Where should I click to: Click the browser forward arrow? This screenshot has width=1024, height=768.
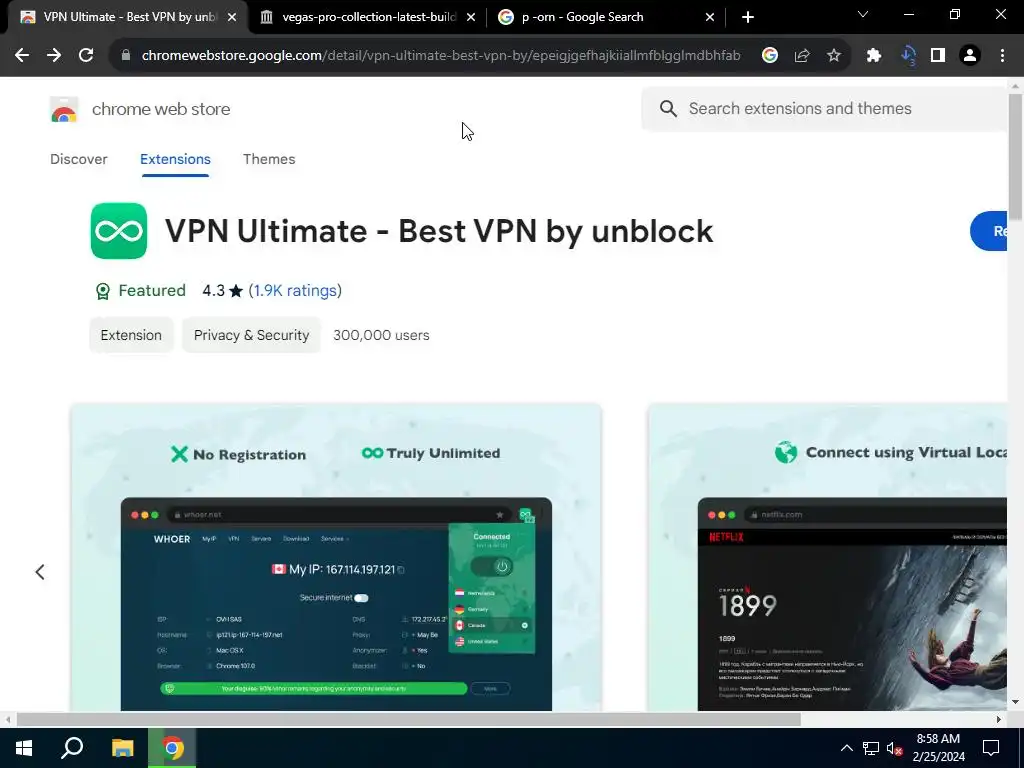pyautogui.click(x=54, y=56)
